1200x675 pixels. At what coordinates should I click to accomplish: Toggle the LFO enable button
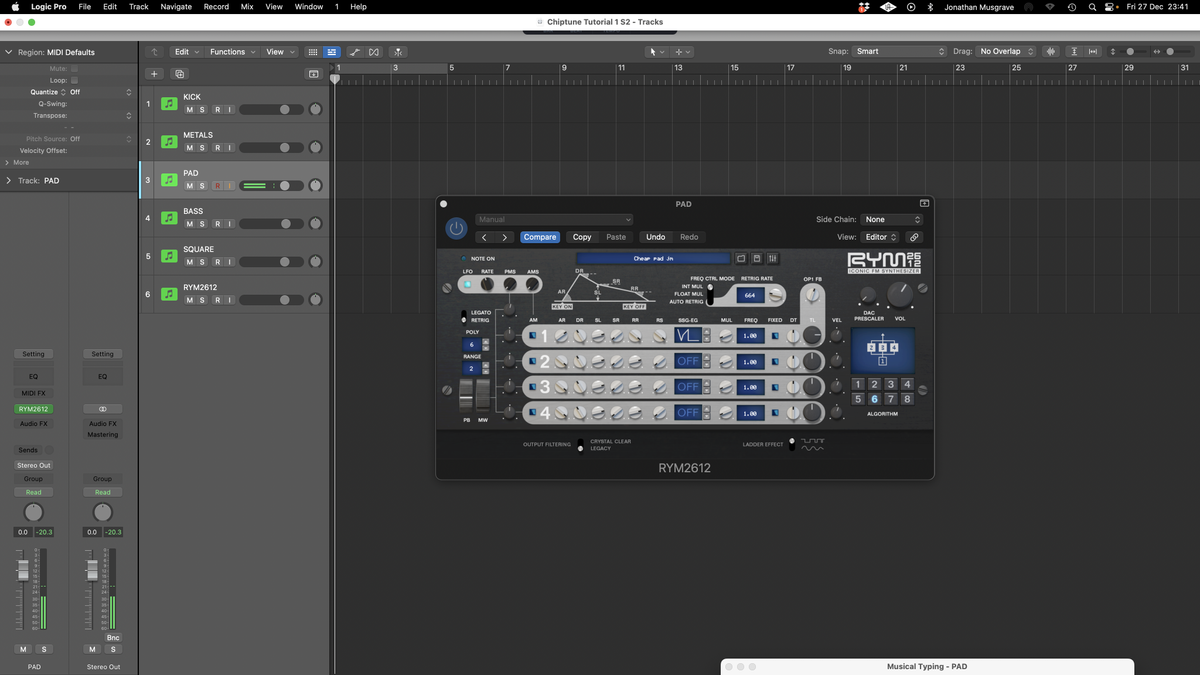pos(467,285)
